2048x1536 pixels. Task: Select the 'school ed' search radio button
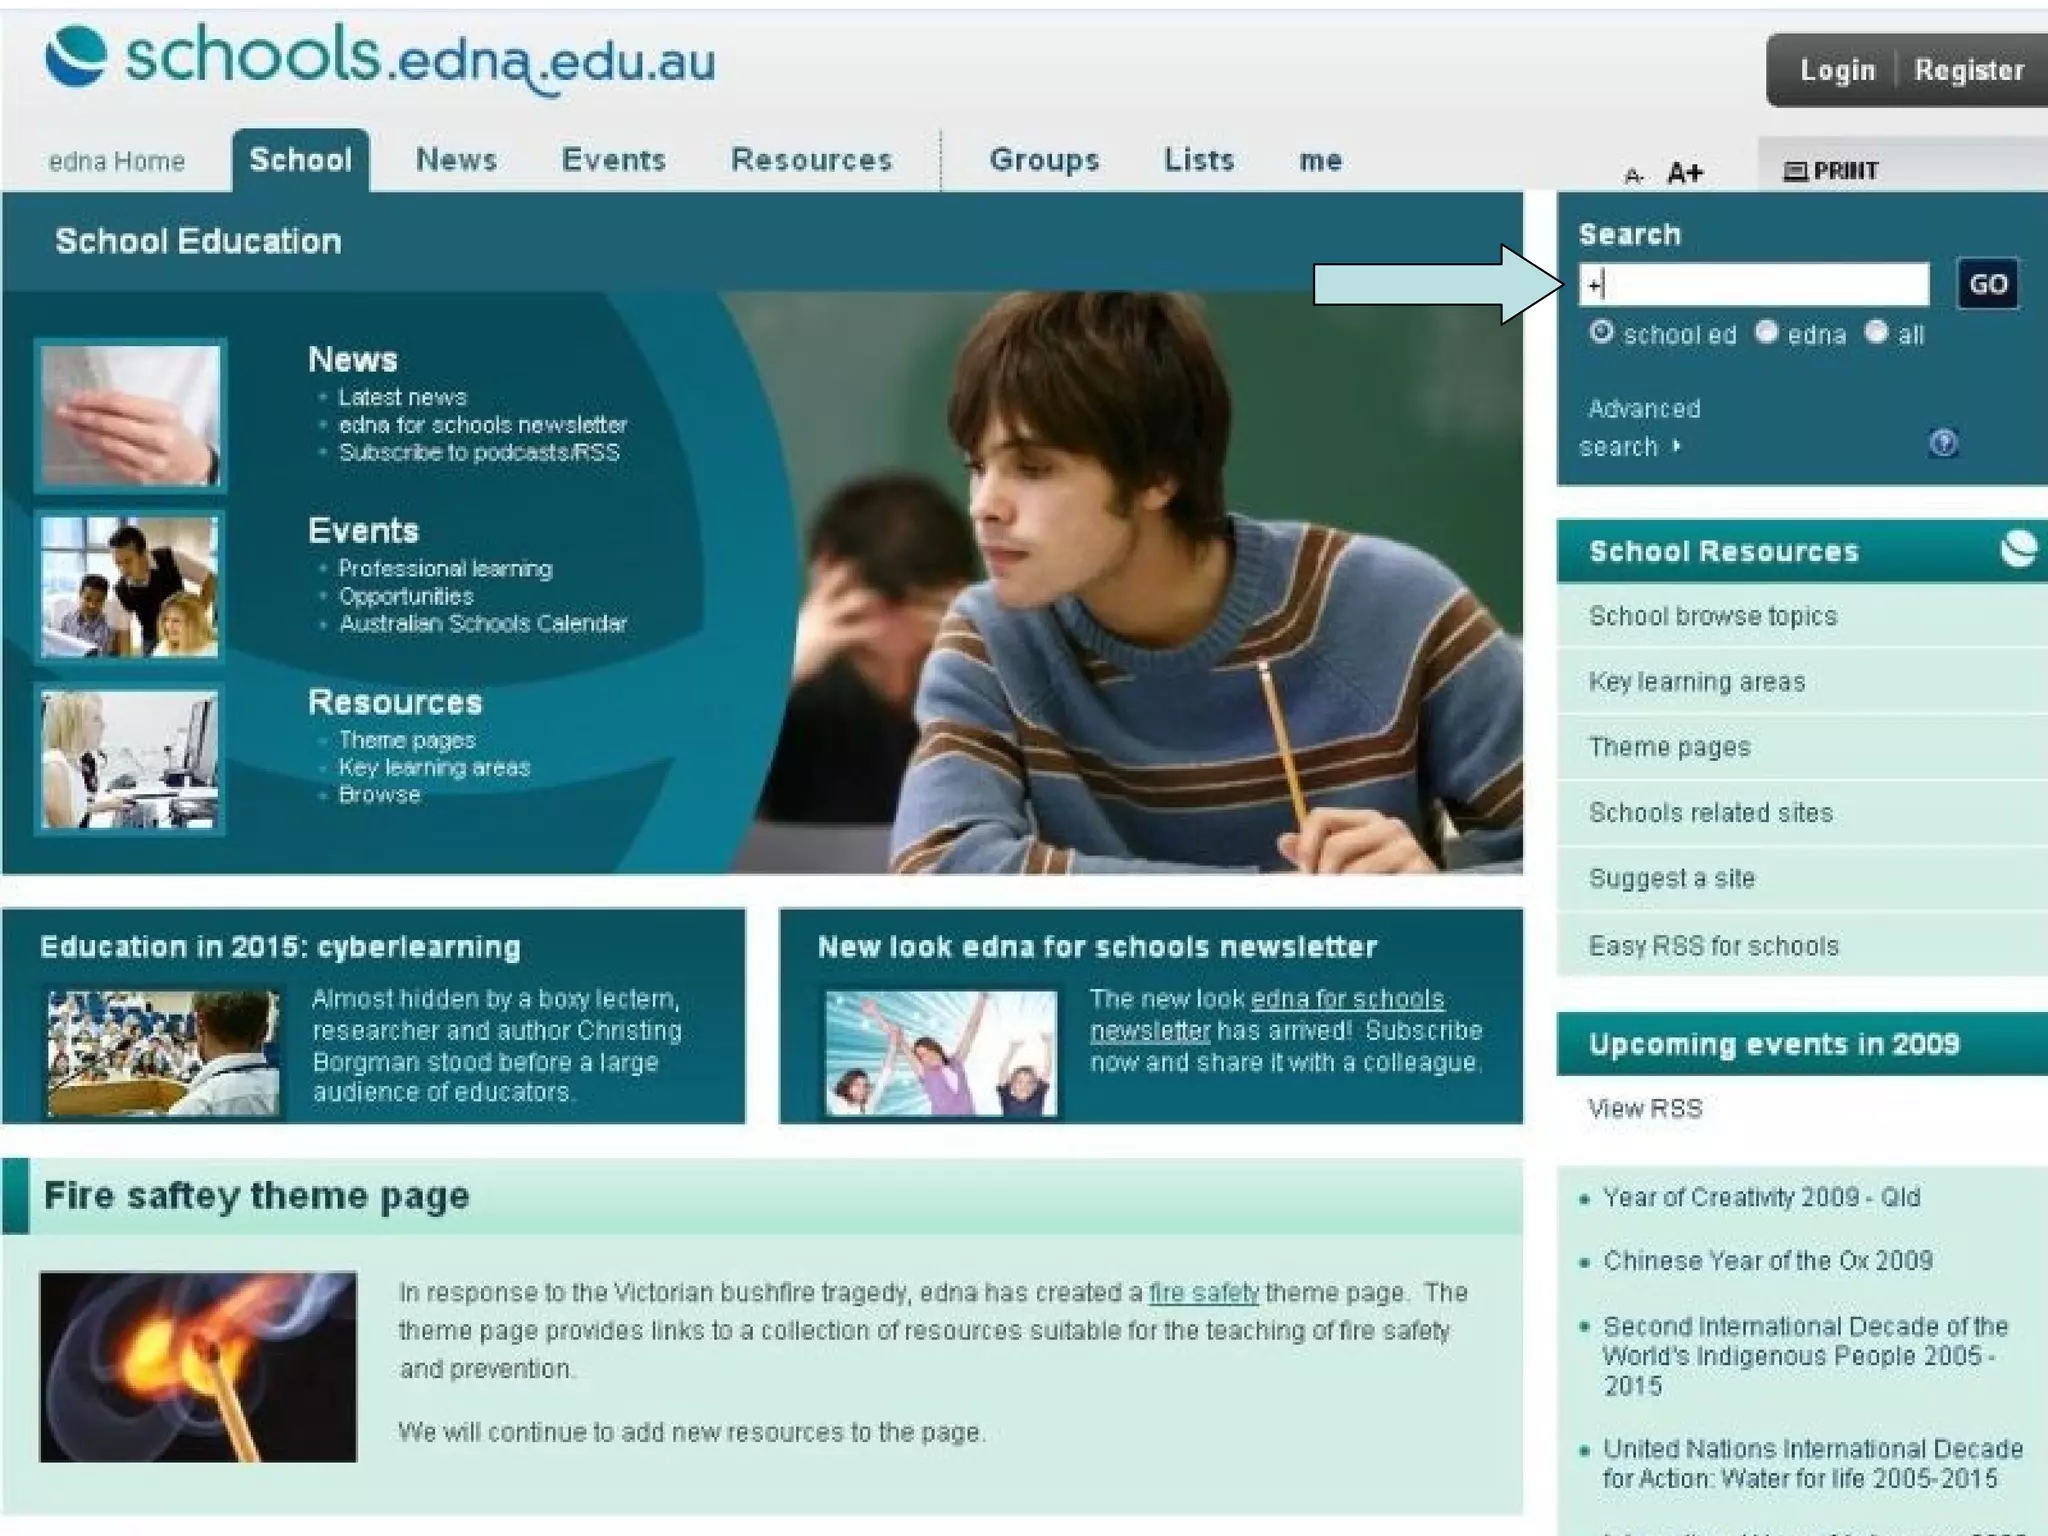[1601, 332]
